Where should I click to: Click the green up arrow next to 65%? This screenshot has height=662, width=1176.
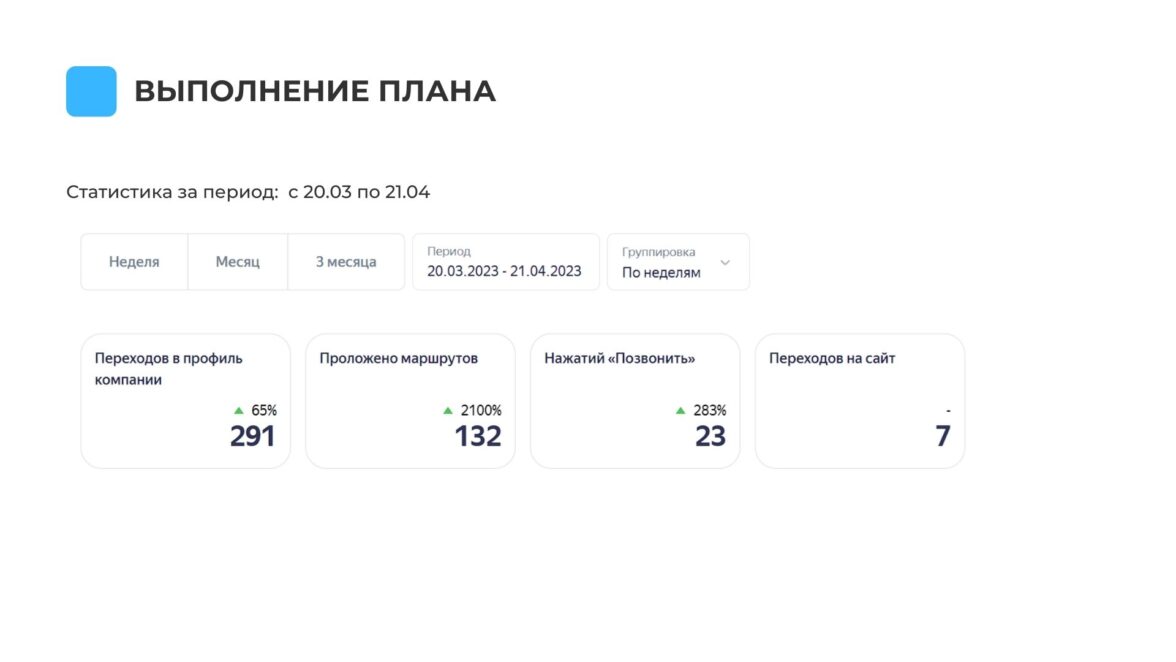[x=239, y=410]
